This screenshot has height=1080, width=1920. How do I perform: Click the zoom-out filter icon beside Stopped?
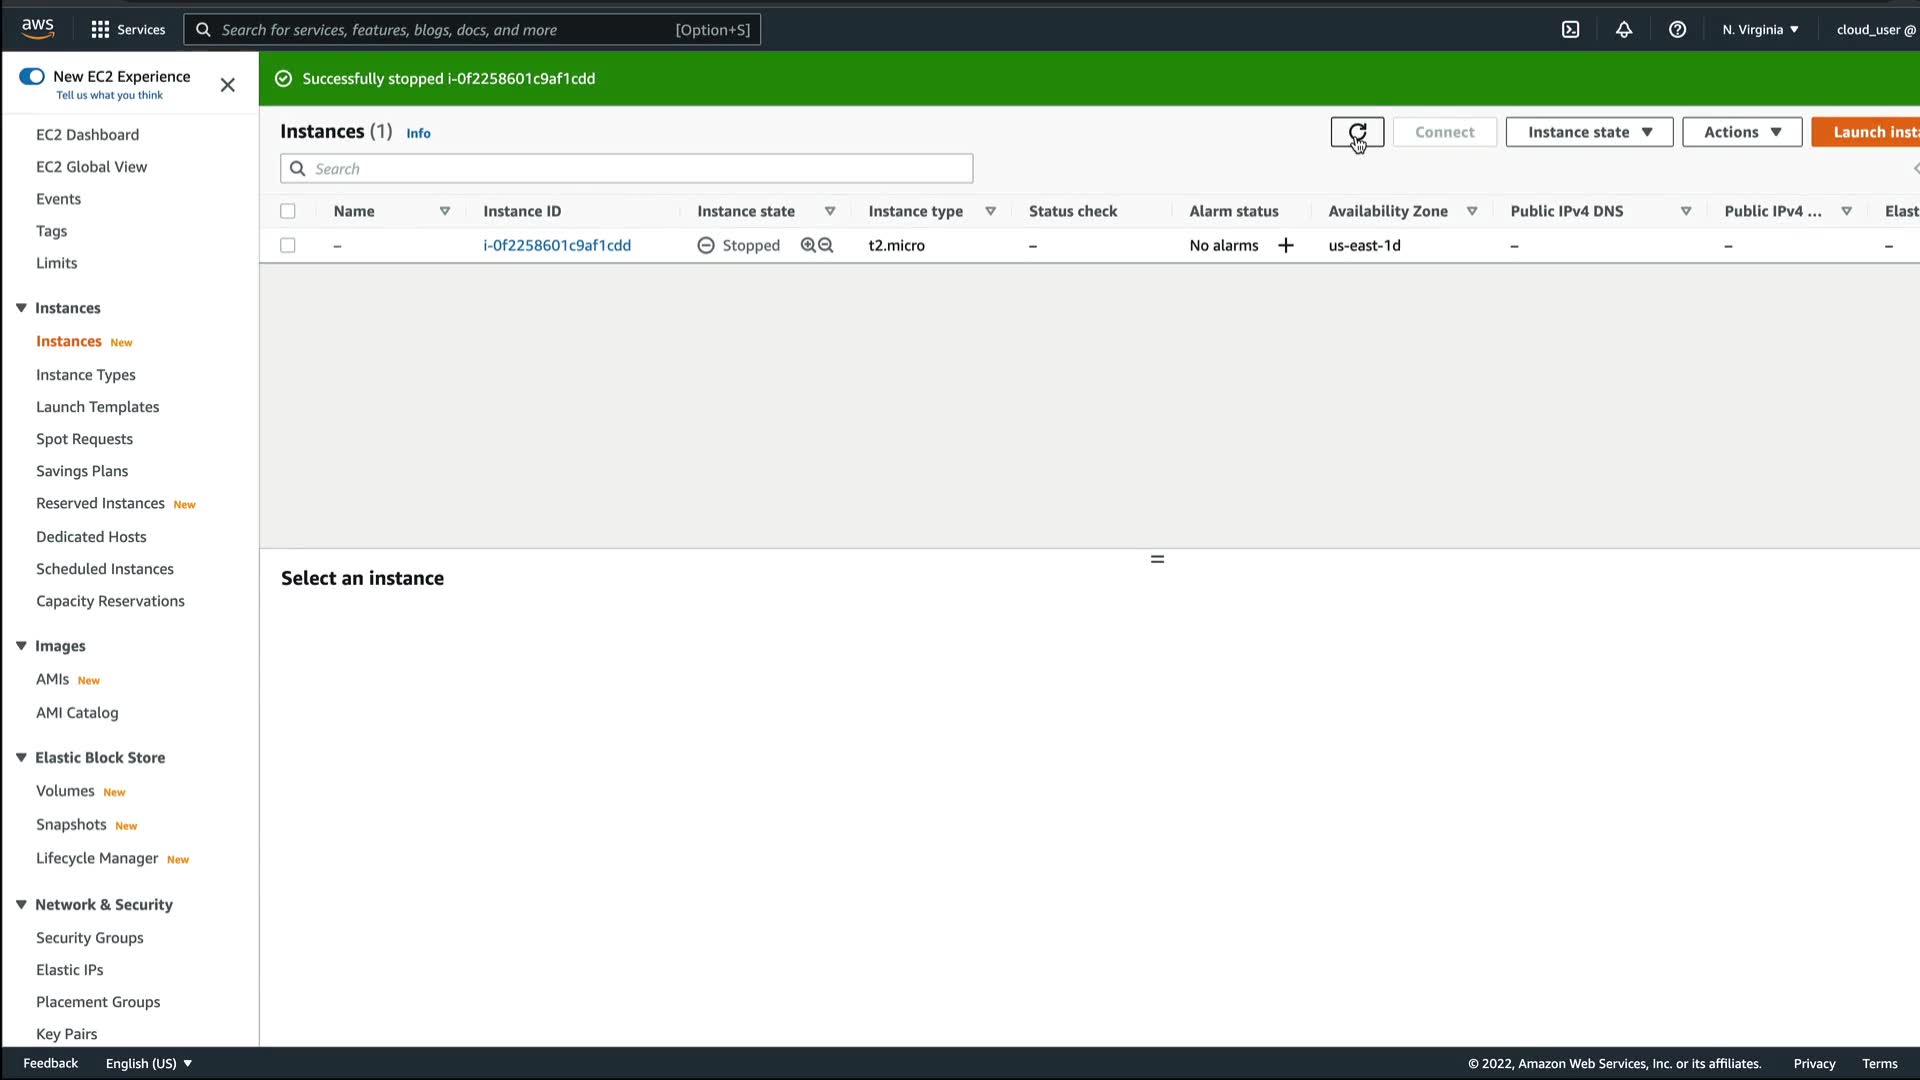click(x=826, y=245)
